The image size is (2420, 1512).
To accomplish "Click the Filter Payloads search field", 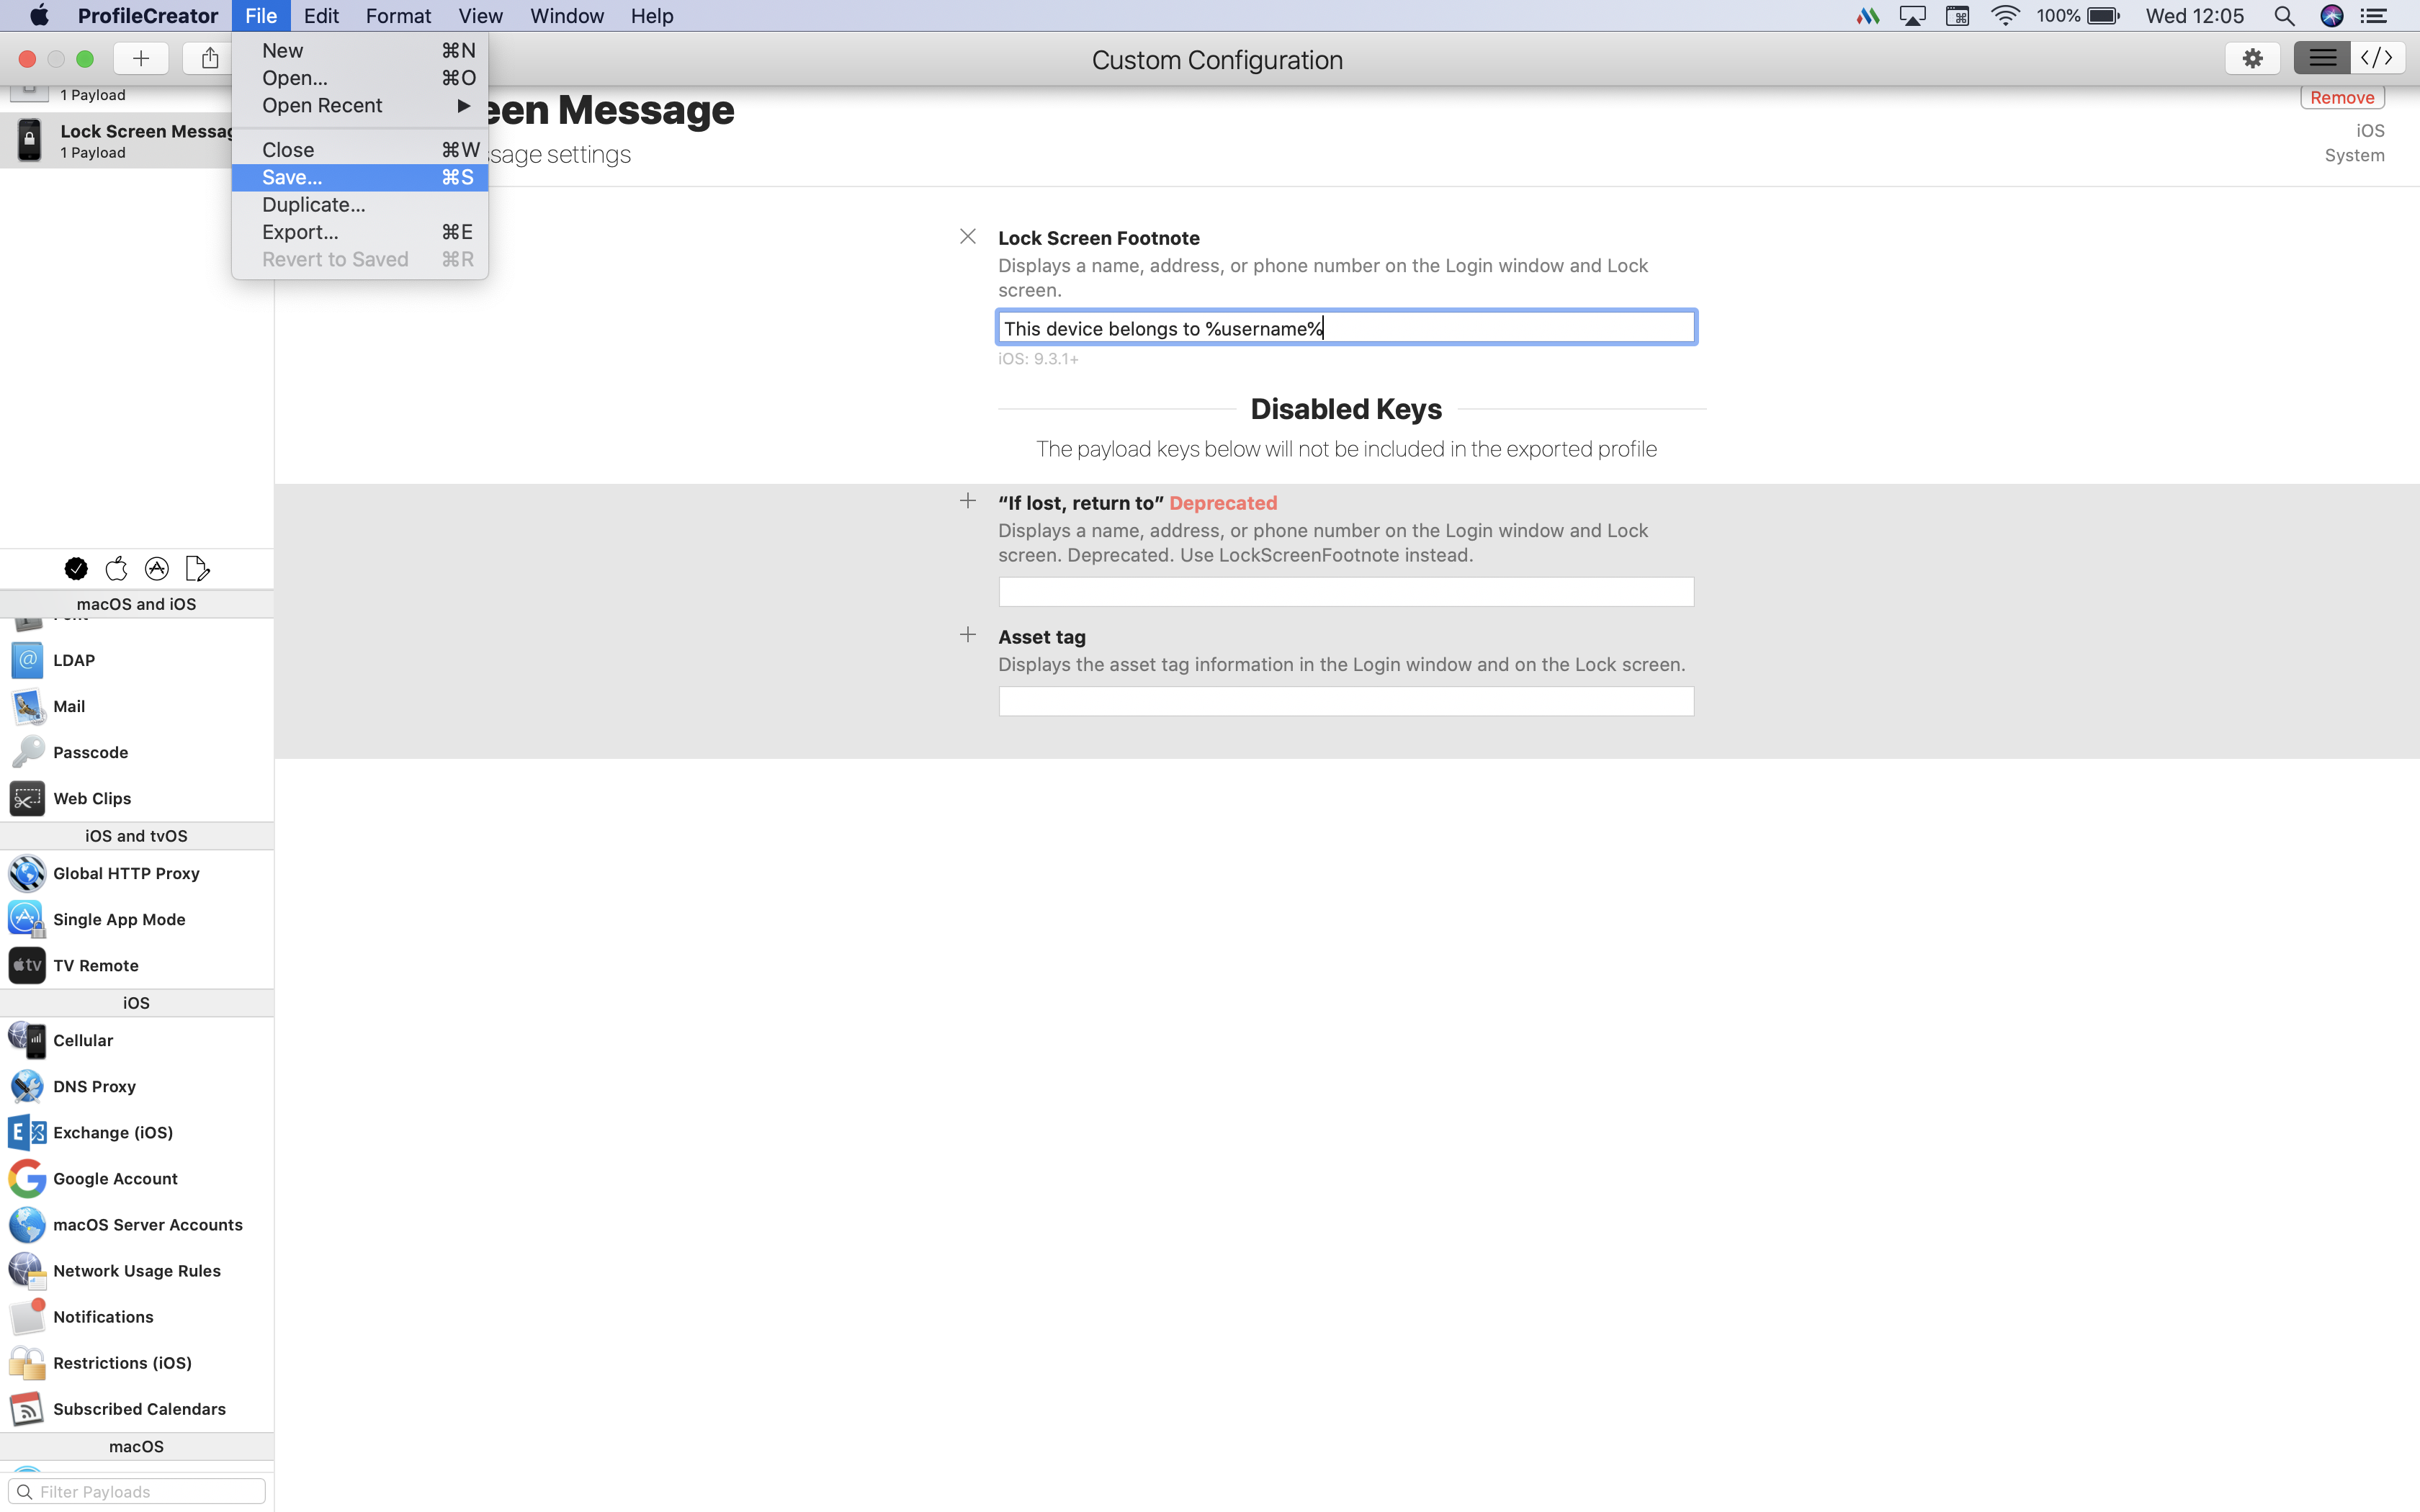I will 140,1491.
